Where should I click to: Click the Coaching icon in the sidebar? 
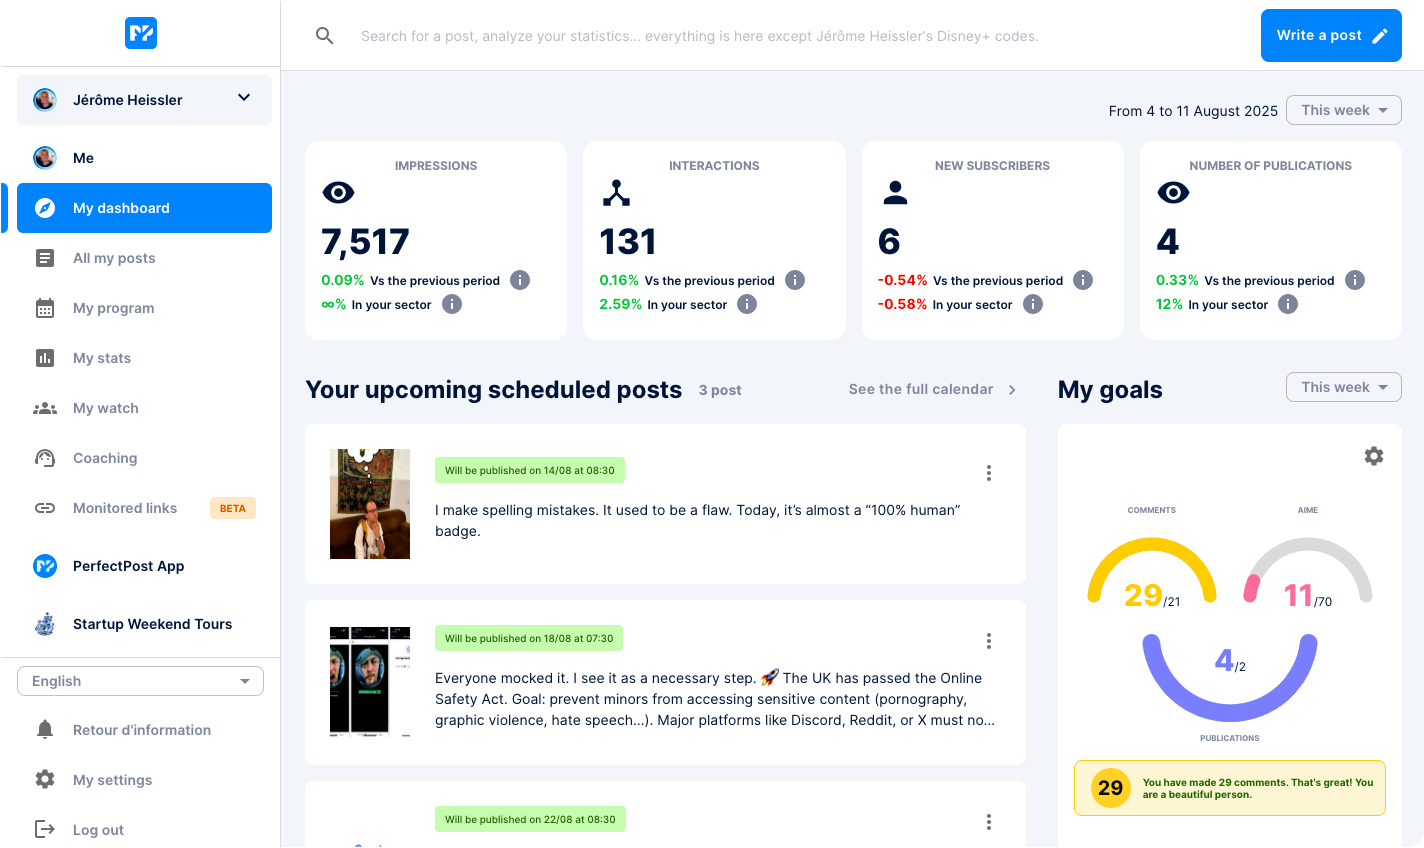(45, 458)
